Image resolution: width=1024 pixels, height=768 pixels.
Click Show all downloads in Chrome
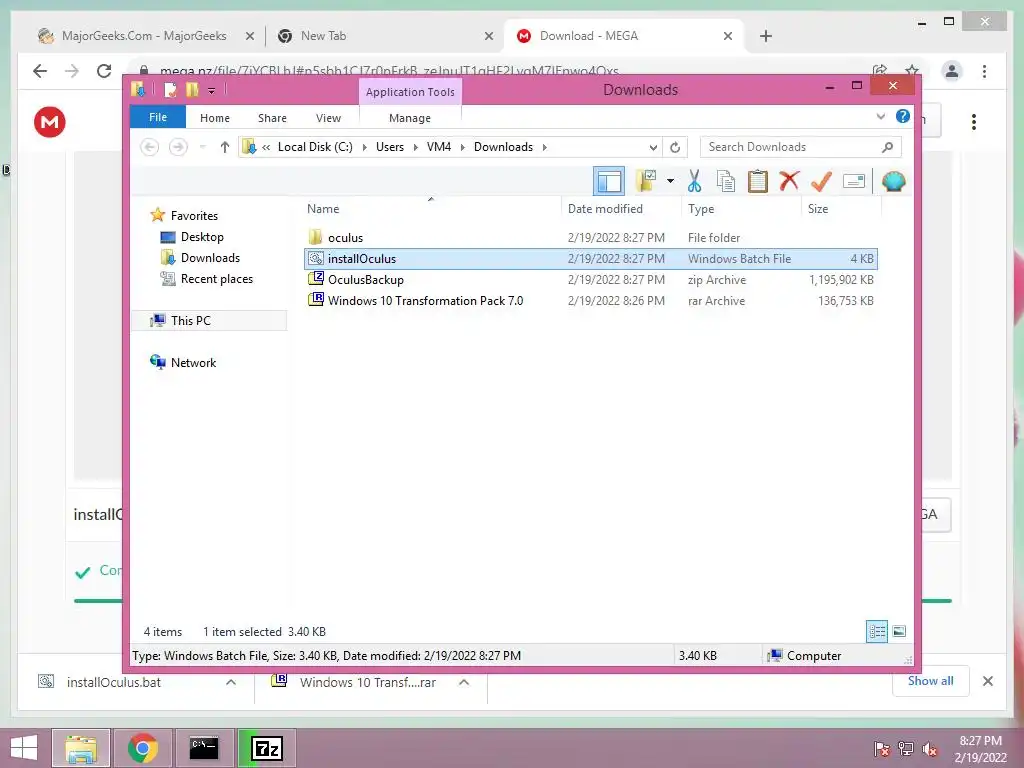point(930,681)
